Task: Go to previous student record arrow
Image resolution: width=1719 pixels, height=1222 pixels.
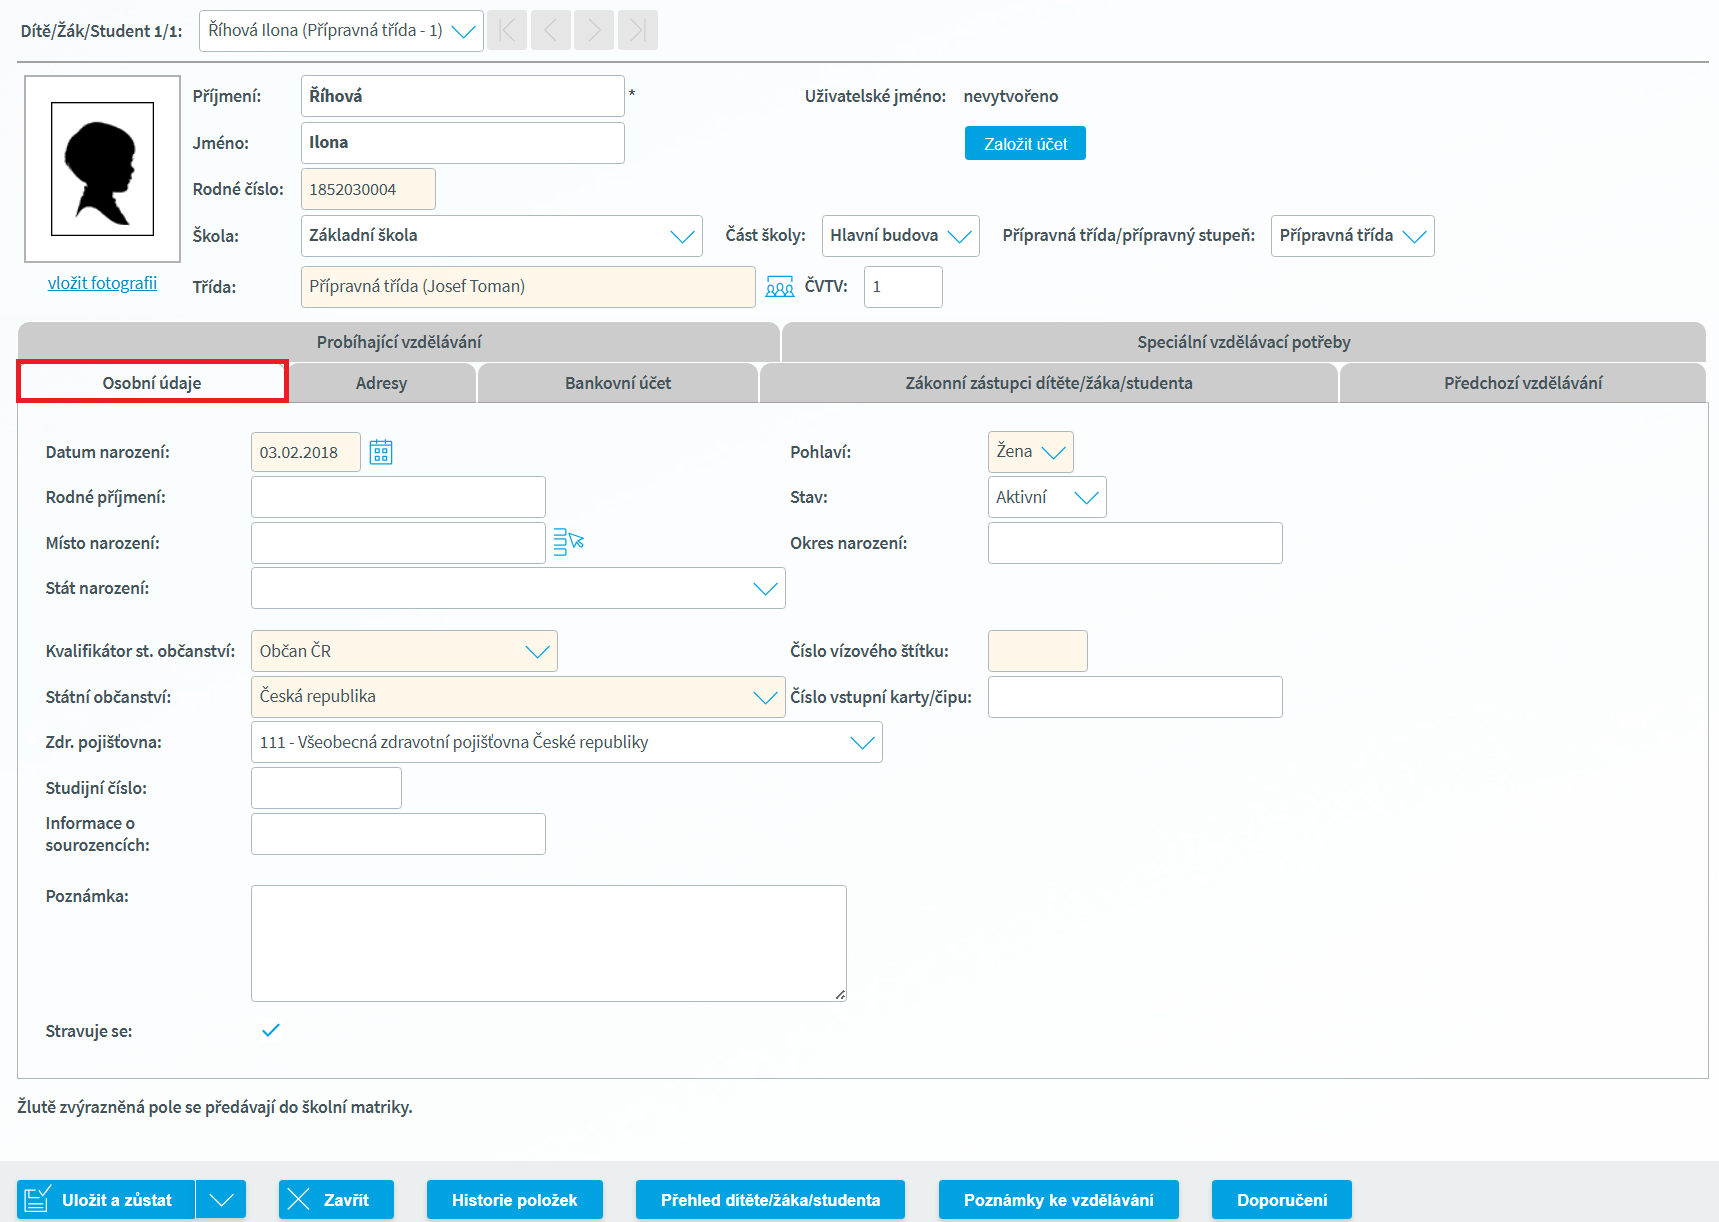Action: 551,31
